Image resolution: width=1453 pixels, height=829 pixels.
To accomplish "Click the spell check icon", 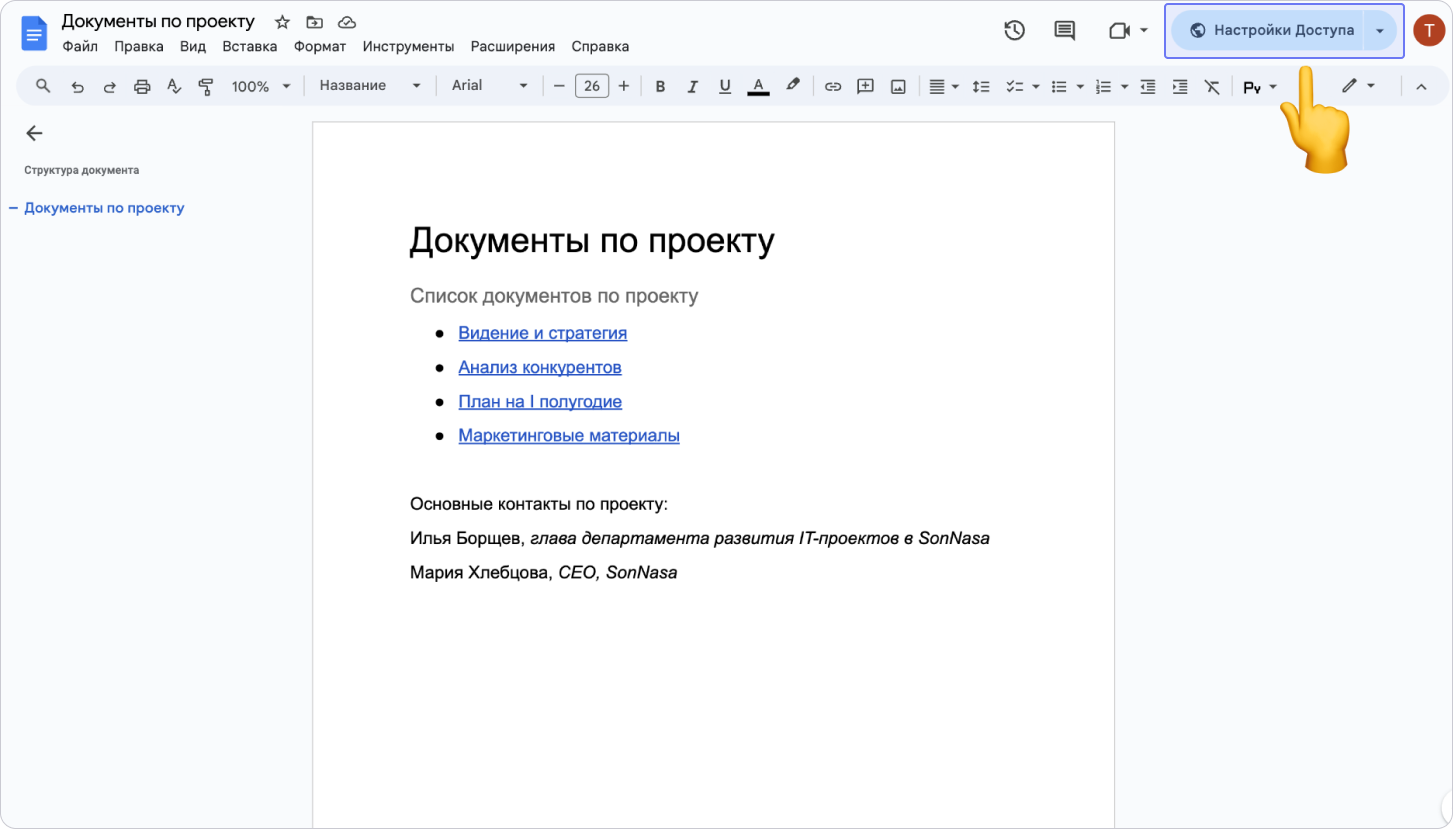I will coord(174,87).
